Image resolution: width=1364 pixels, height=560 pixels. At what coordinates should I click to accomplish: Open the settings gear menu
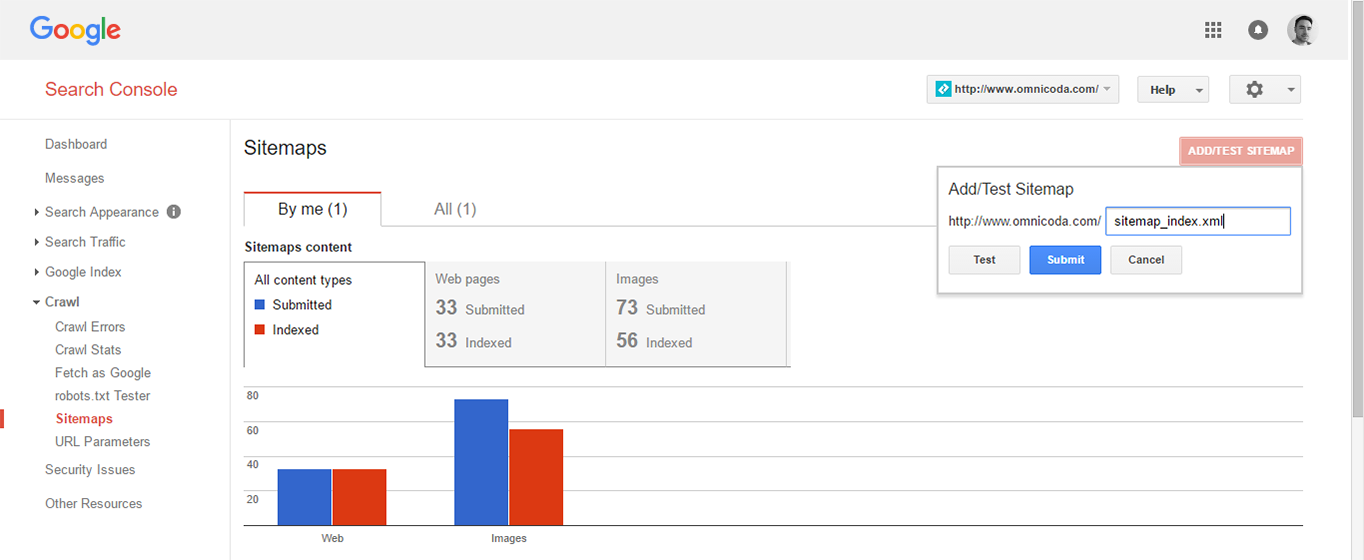click(1265, 89)
